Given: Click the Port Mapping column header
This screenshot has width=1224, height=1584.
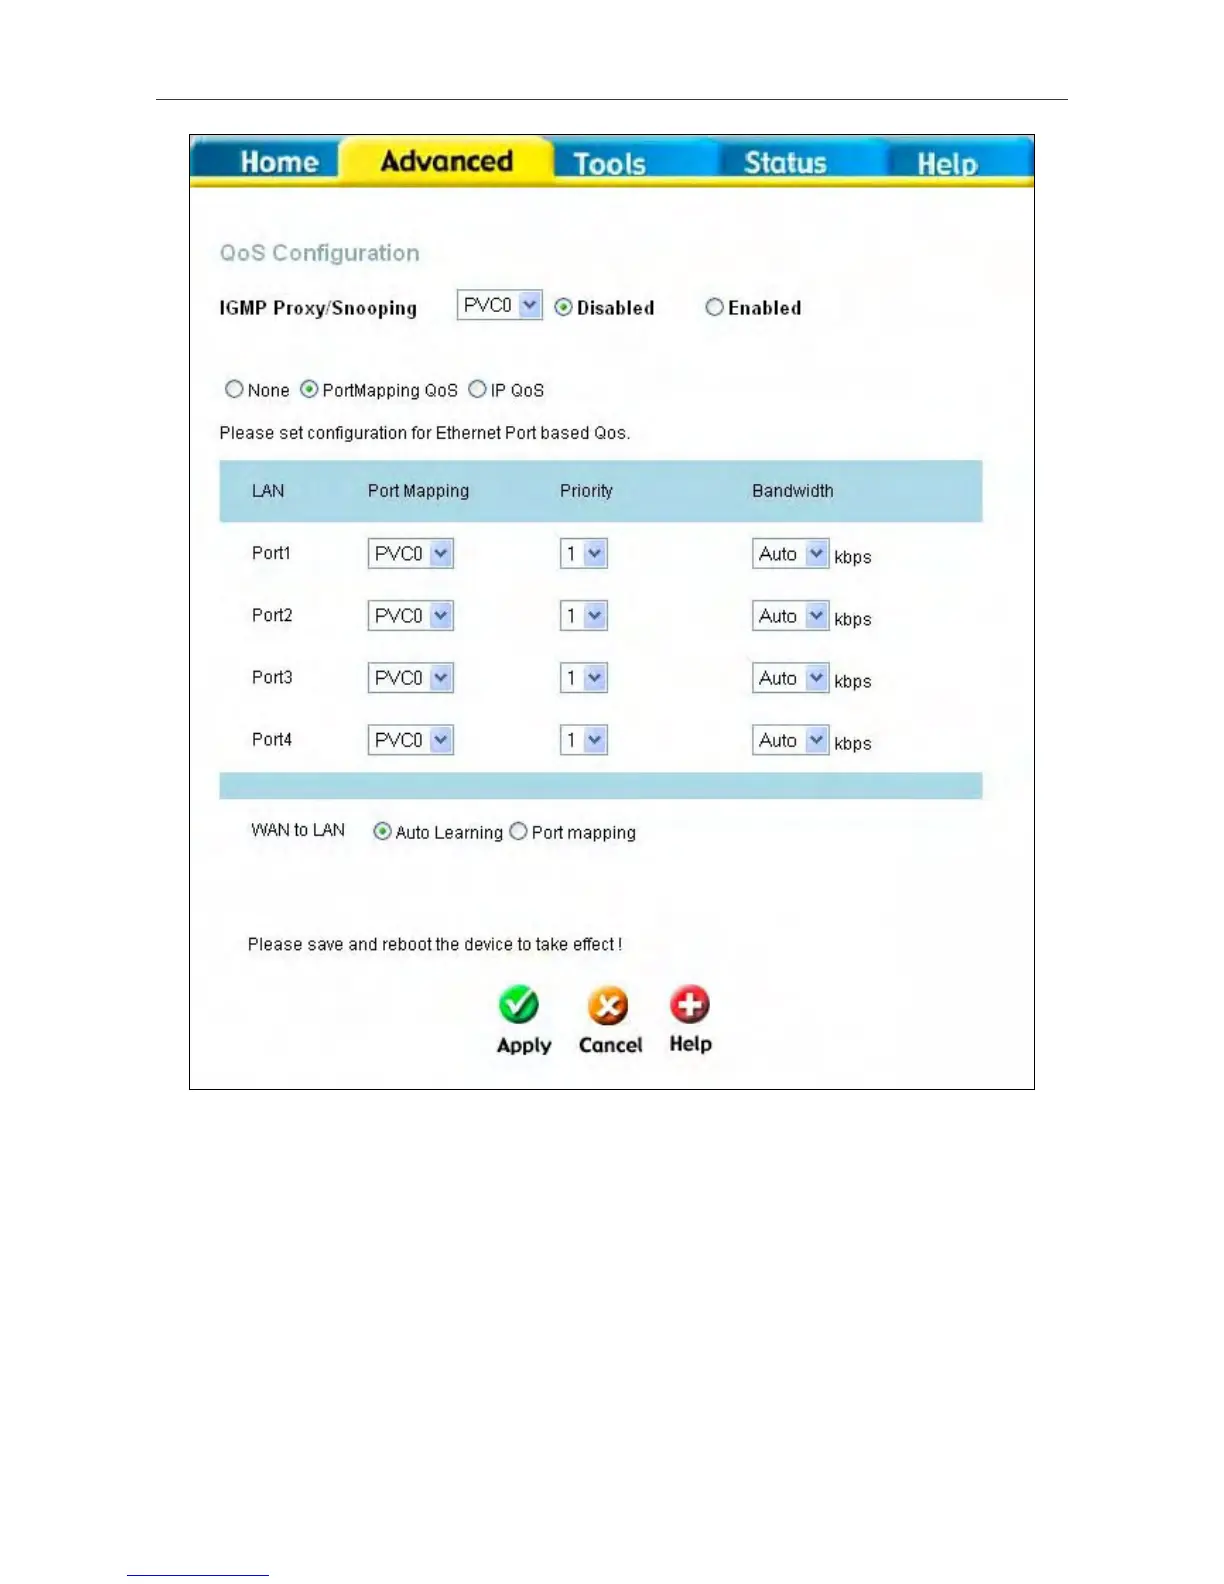Looking at the screenshot, I should coord(418,490).
